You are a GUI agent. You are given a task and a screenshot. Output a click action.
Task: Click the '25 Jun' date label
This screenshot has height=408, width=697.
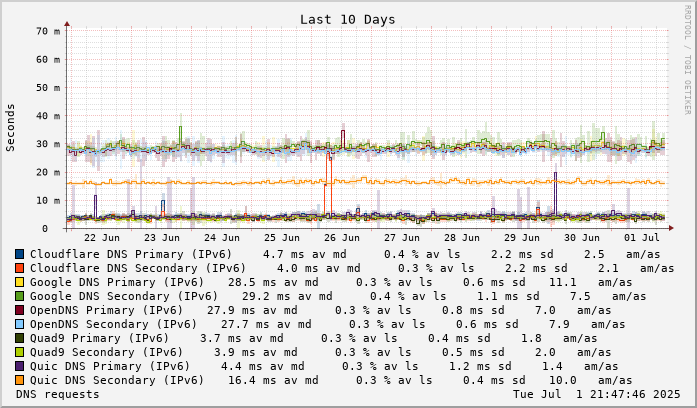[282, 238]
